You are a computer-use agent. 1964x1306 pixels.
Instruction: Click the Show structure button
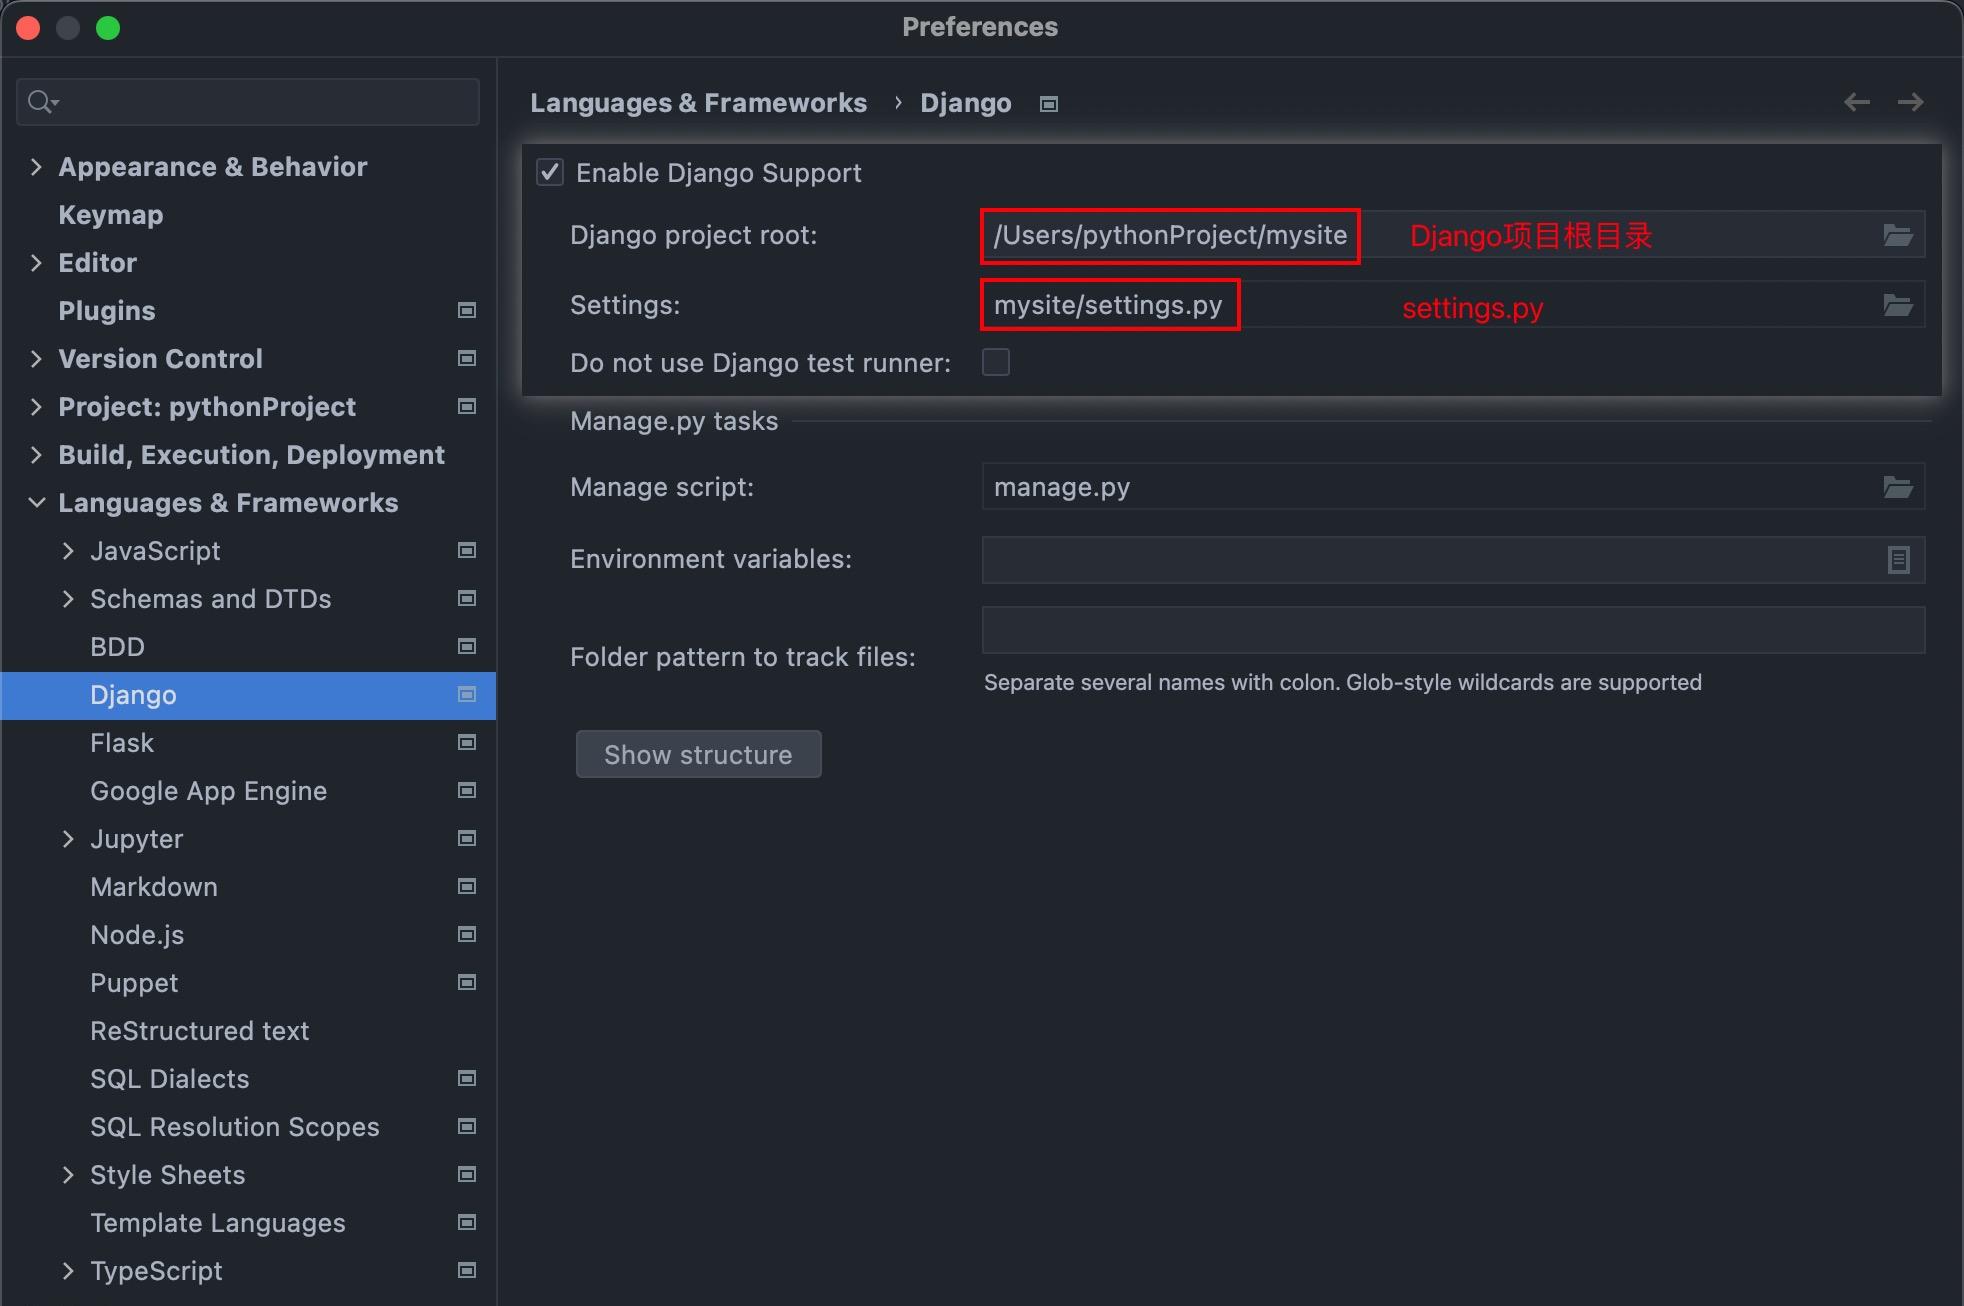point(698,754)
